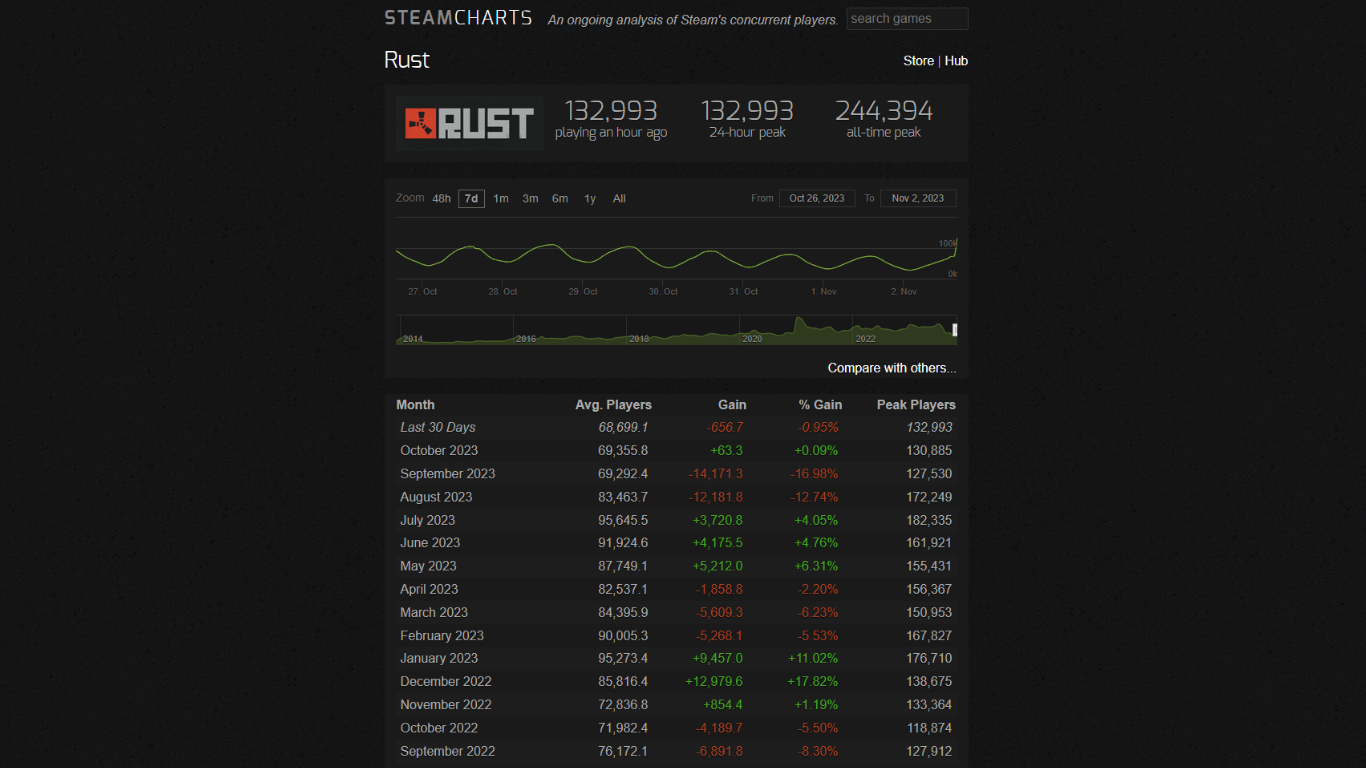Select the October 2022 row label
1366x768 pixels.
pos(439,728)
